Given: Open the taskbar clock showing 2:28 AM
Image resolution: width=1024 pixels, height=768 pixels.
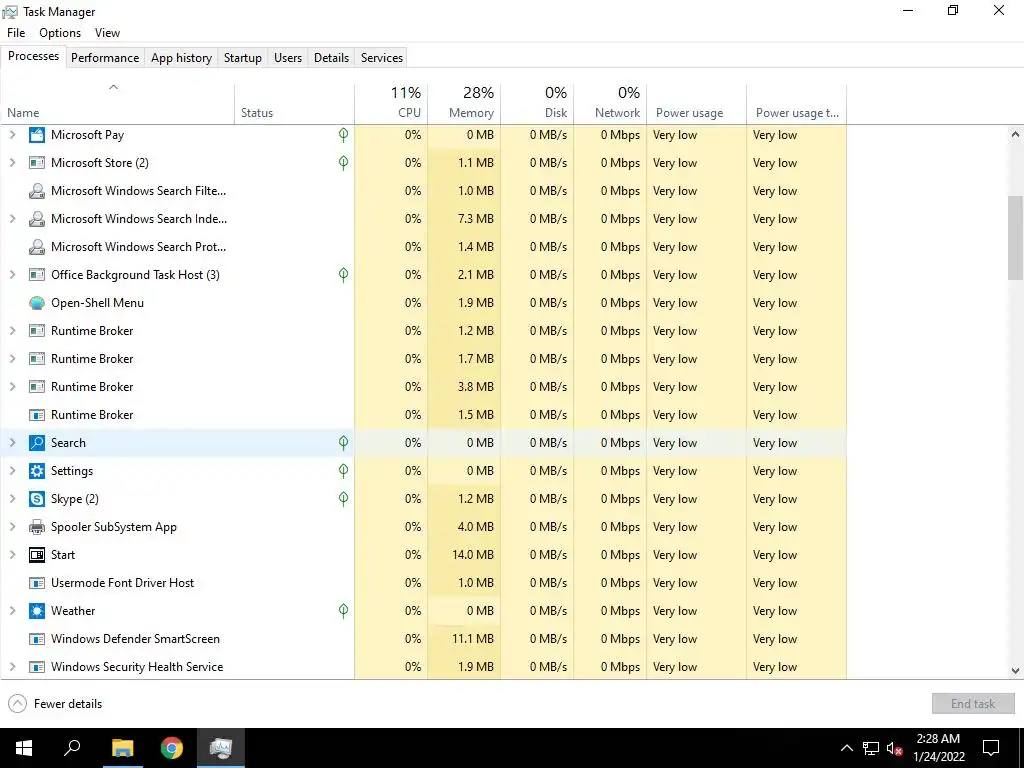Looking at the screenshot, I should 938,748.
